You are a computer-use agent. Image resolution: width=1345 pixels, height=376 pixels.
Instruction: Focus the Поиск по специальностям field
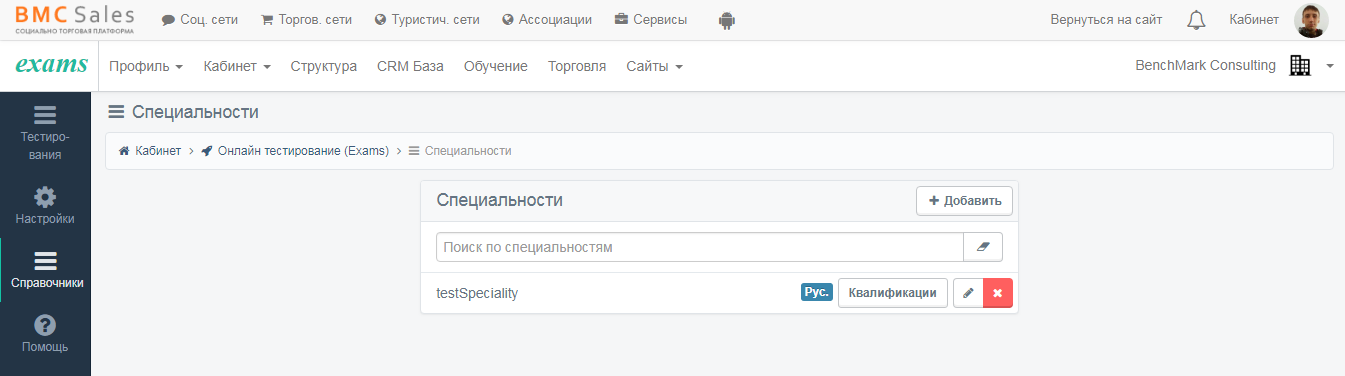coord(700,247)
